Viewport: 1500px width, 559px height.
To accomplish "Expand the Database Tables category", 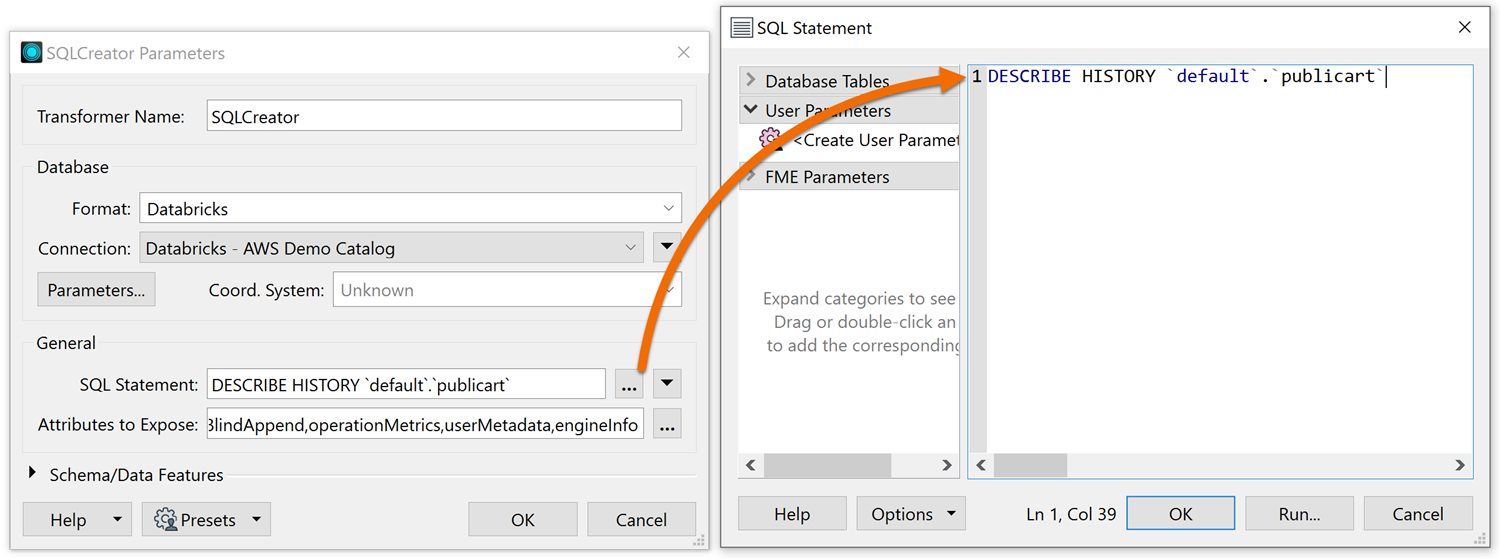I will (751, 81).
